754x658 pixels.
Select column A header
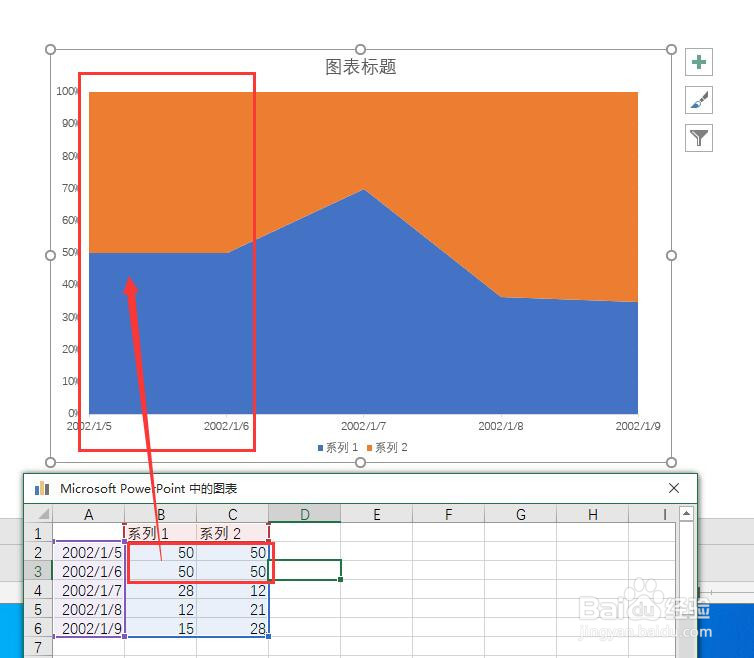88,514
